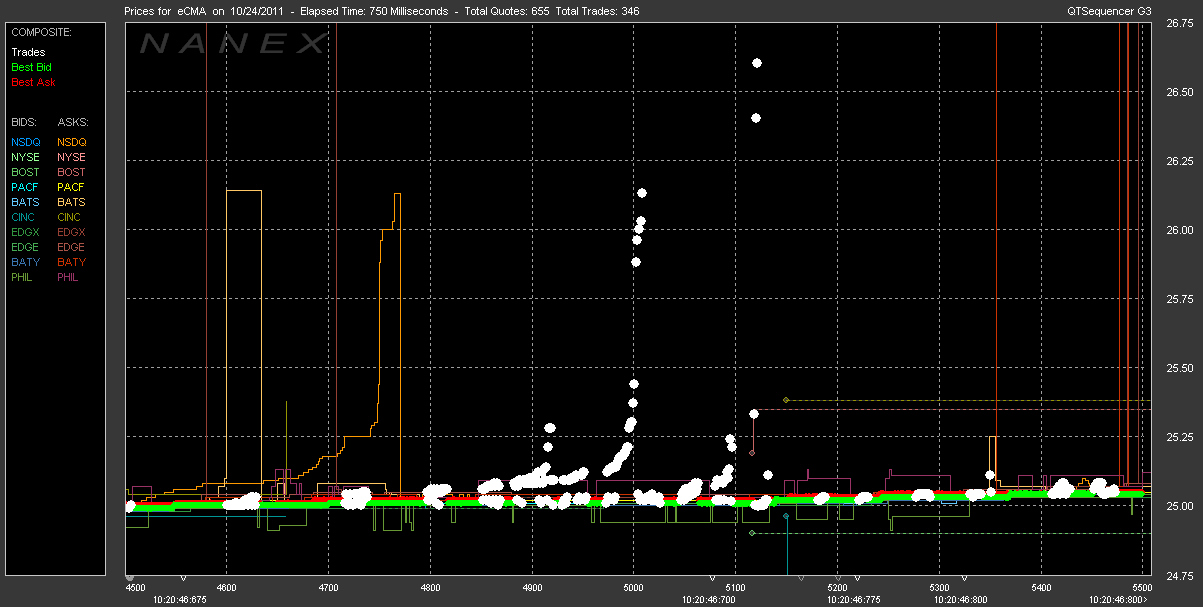This screenshot has height=607, width=1203.
Task: Click the QTSequencer G3 label
Action: [x=1110, y=11]
